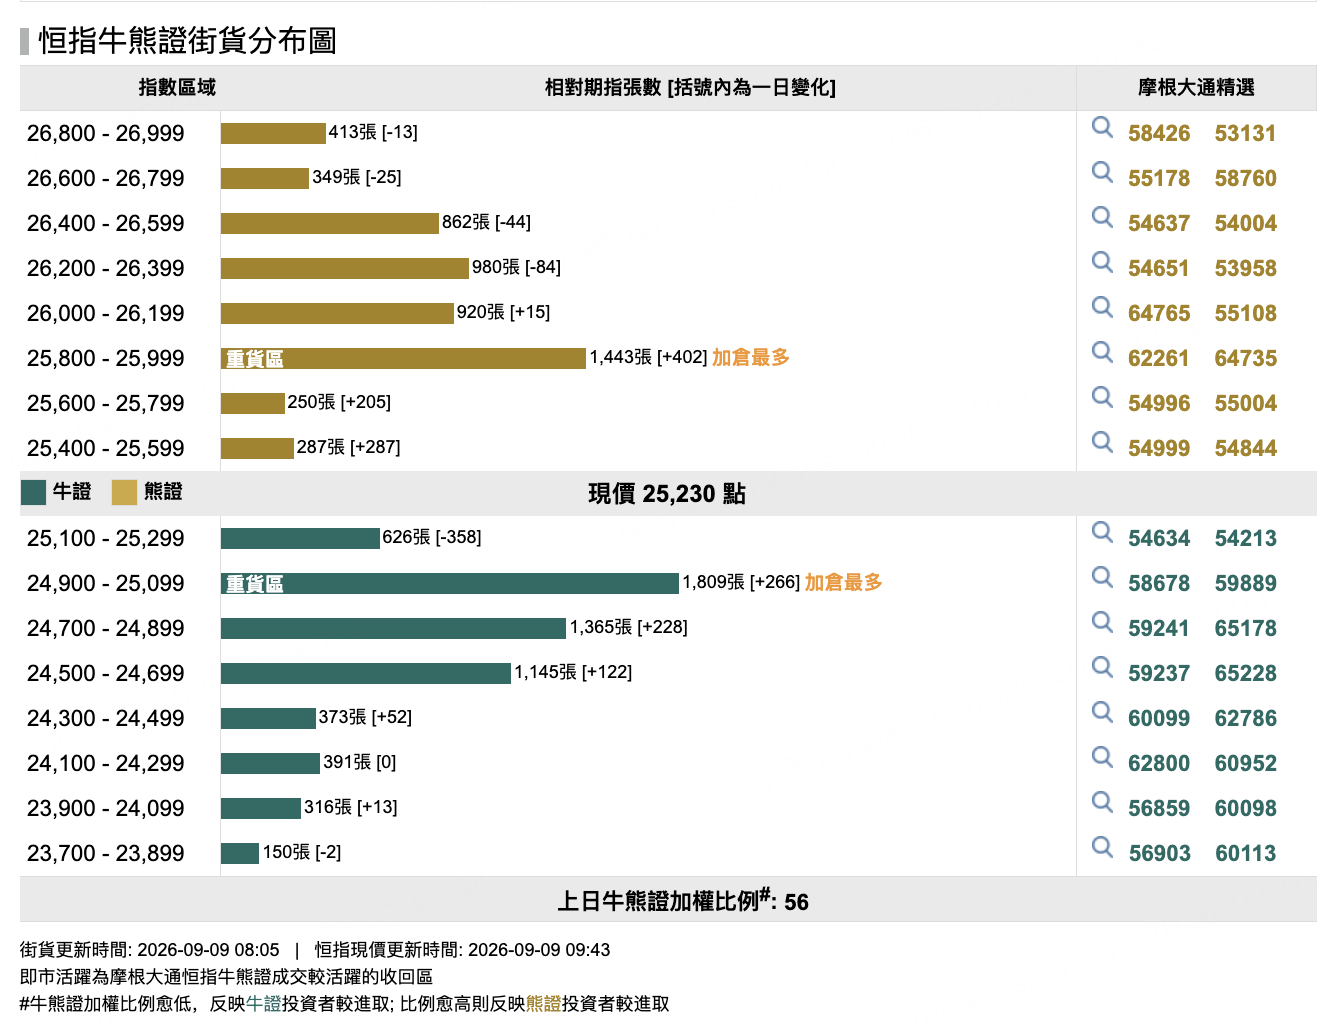Click the 1,809張 bull heavy-zone bar
The height and width of the screenshot is (1030, 1334).
[x=450, y=583]
